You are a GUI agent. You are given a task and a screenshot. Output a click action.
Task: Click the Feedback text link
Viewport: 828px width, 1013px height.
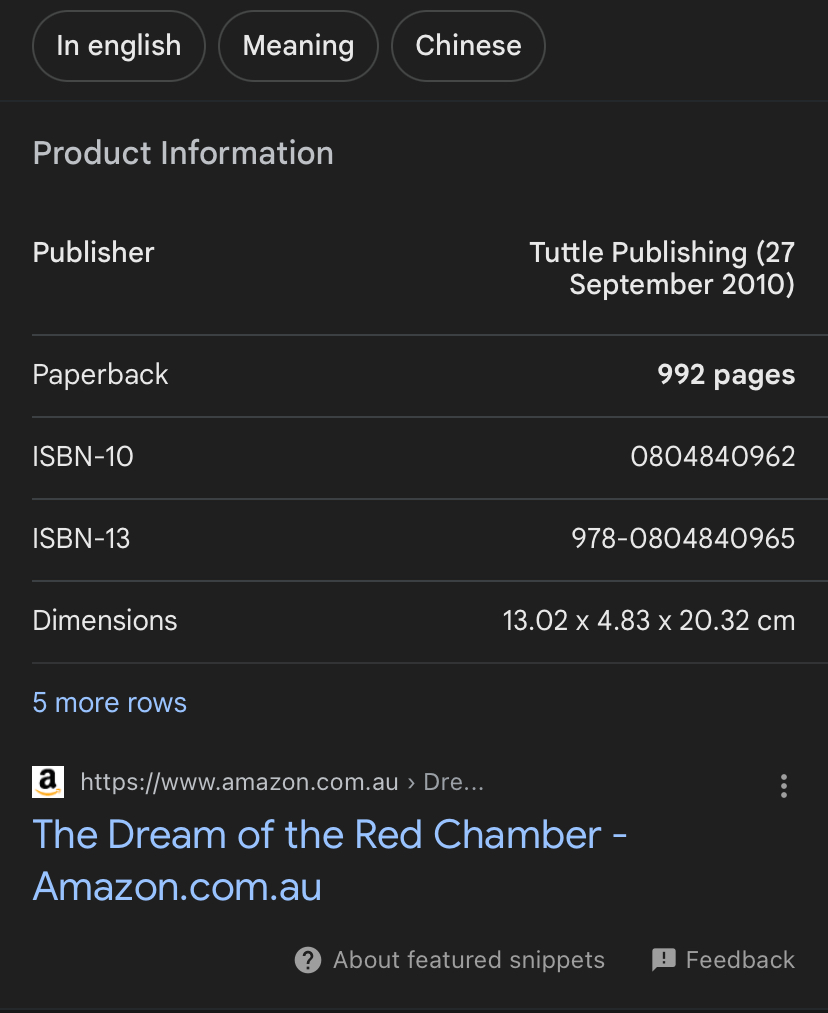click(x=740, y=960)
